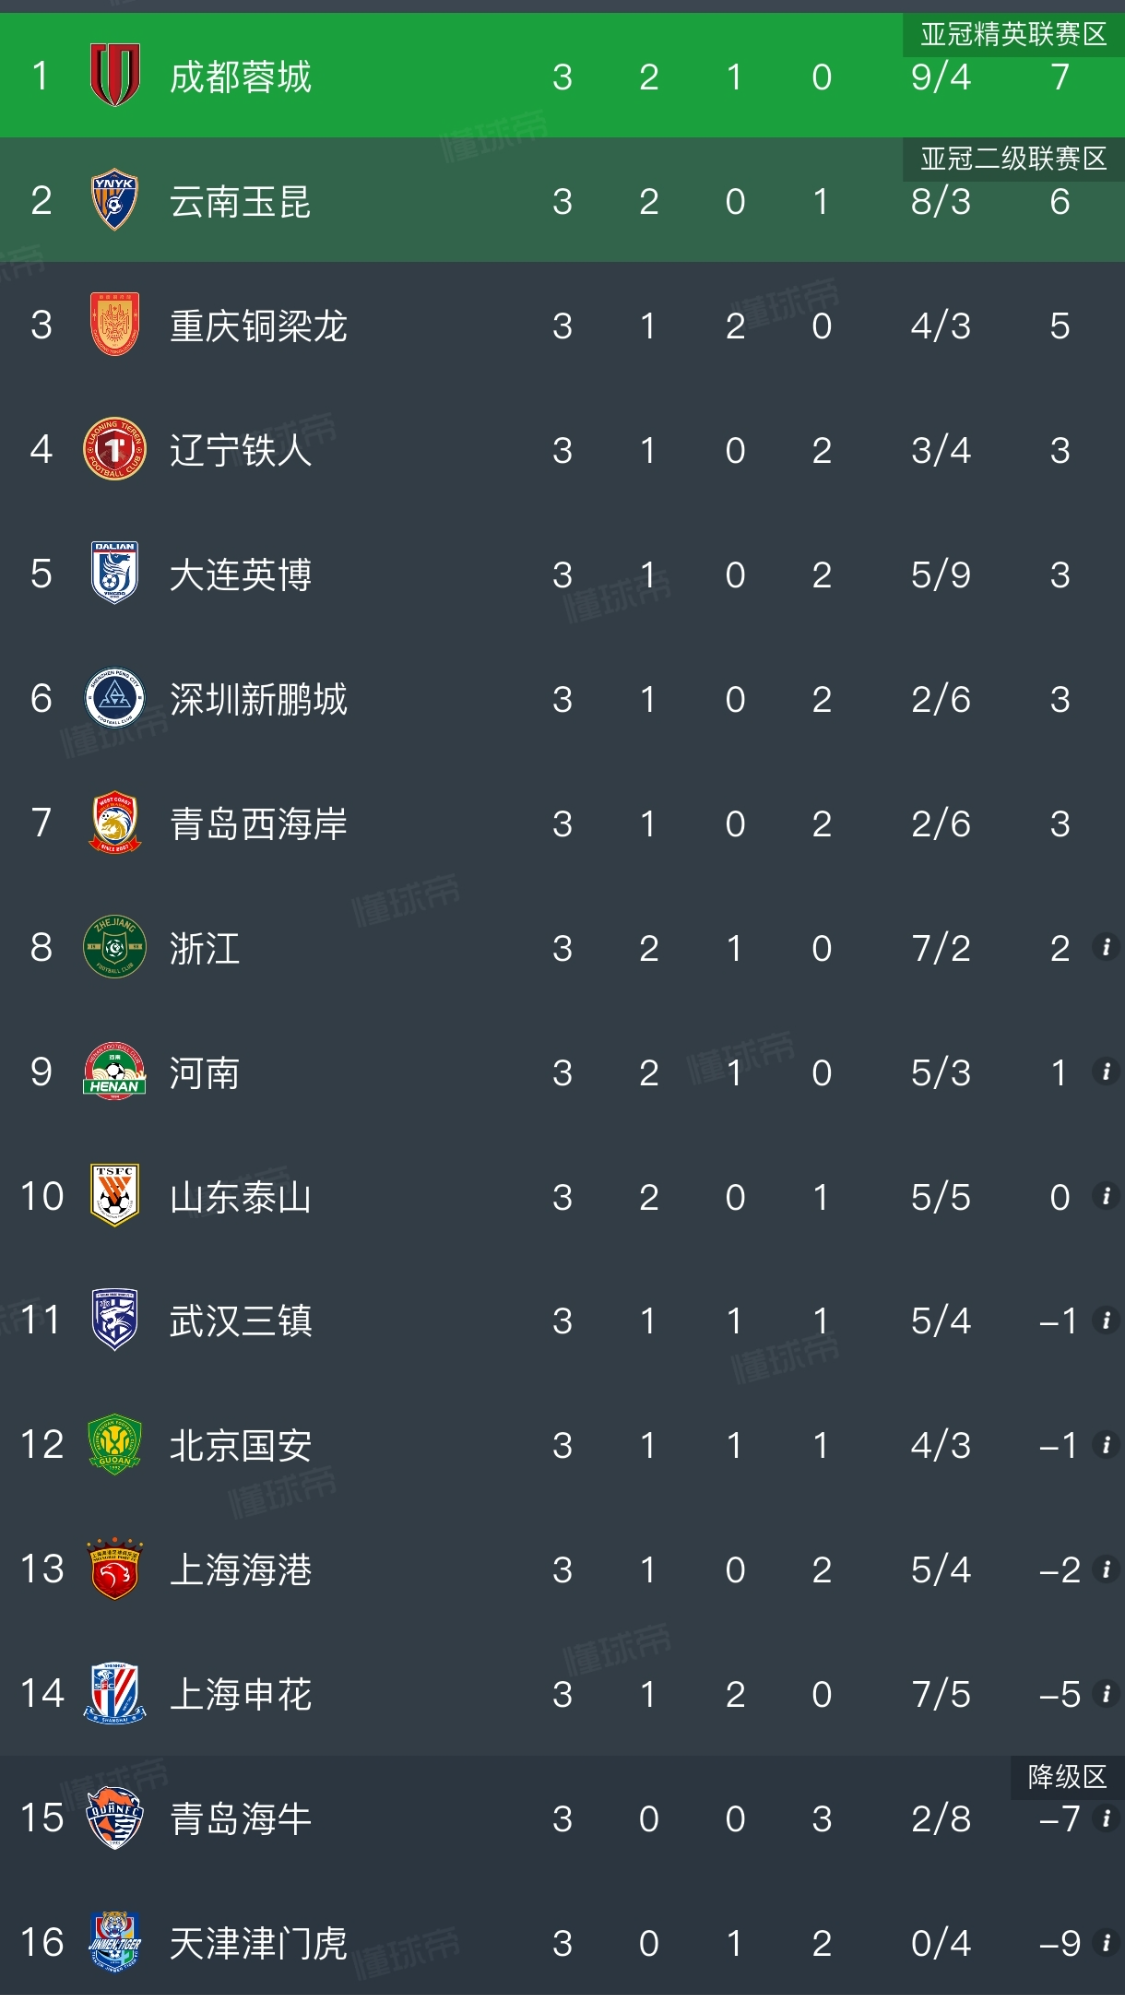Show points info icon for 浙江
Image resolution: width=1125 pixels, height=1995 pixels.
(x=1106, y=947)
